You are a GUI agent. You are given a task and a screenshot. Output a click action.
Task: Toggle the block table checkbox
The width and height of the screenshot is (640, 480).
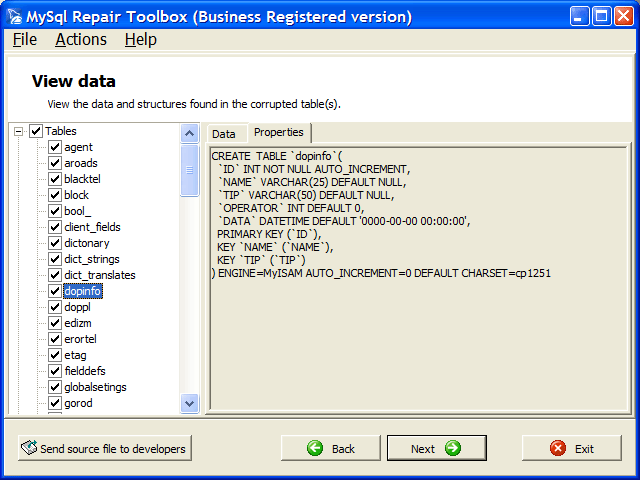[x=55, y=195]
